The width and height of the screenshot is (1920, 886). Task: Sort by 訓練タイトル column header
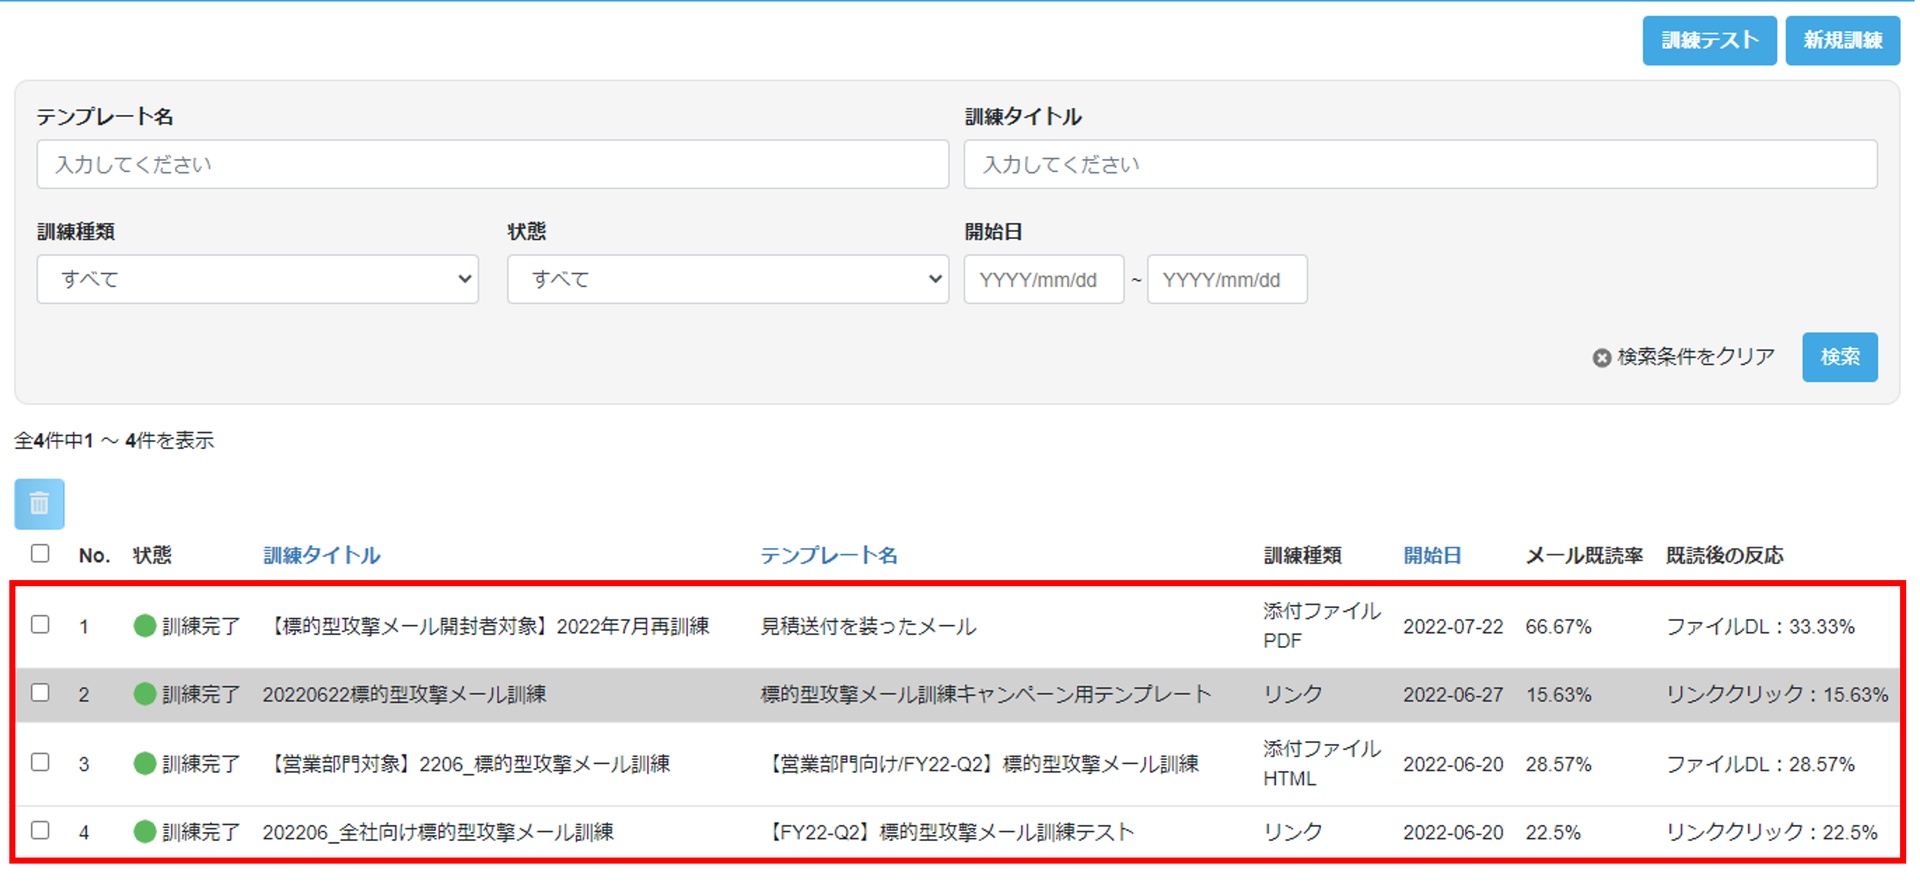321,555
